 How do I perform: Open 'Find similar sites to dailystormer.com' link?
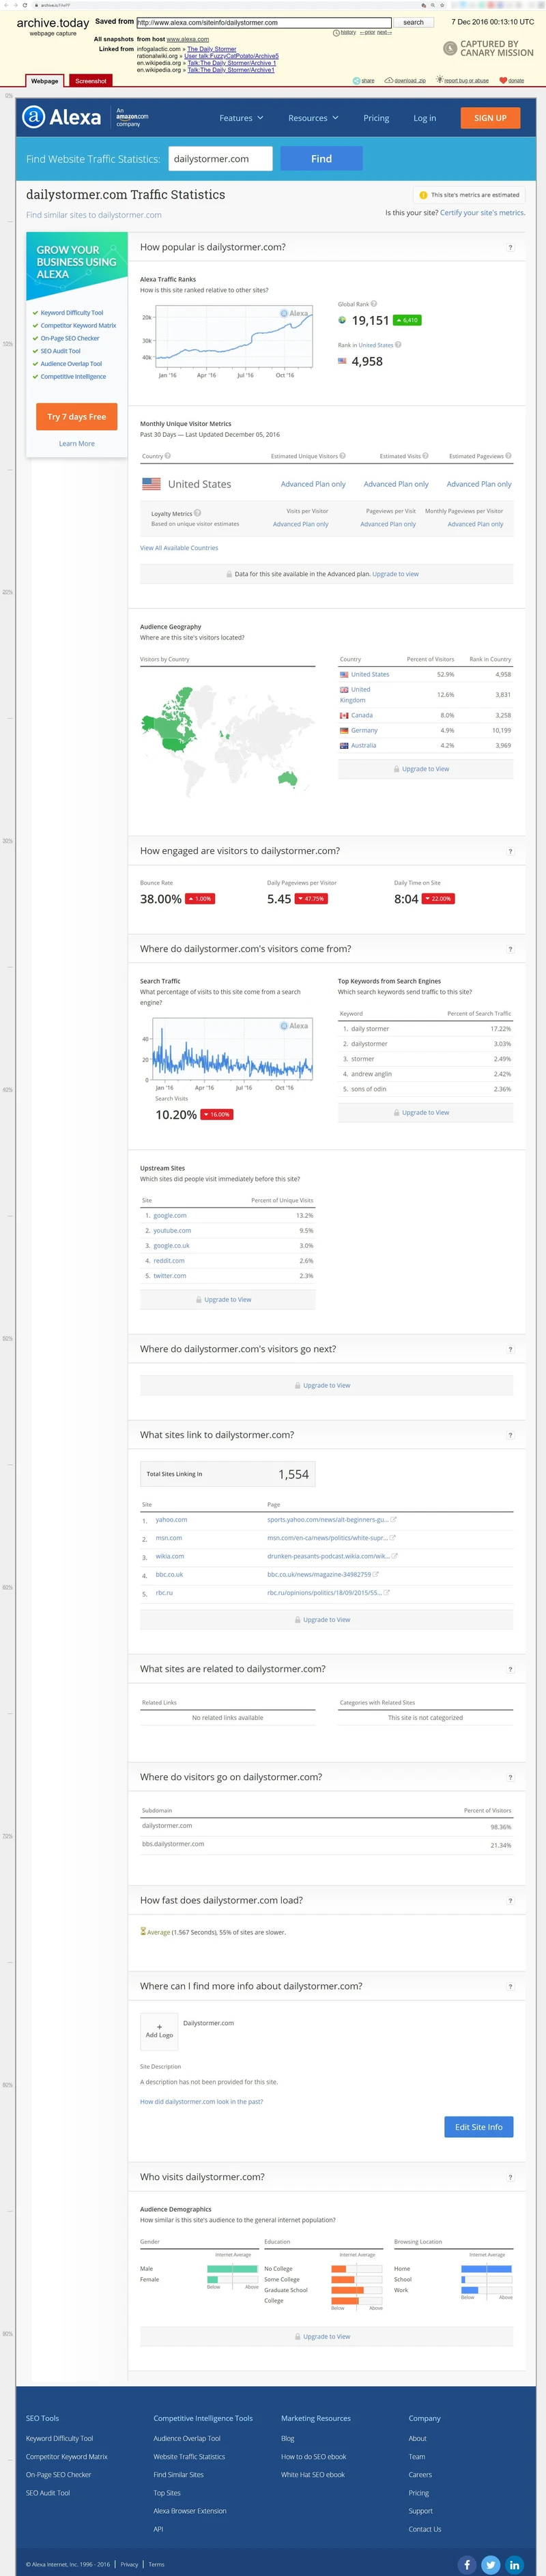(94, 215)
